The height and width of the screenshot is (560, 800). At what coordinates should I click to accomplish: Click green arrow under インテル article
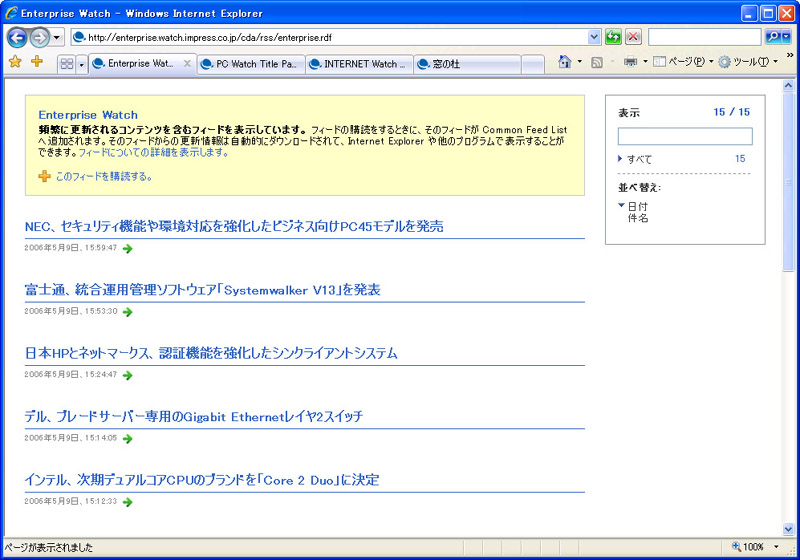tap(128, 502)
